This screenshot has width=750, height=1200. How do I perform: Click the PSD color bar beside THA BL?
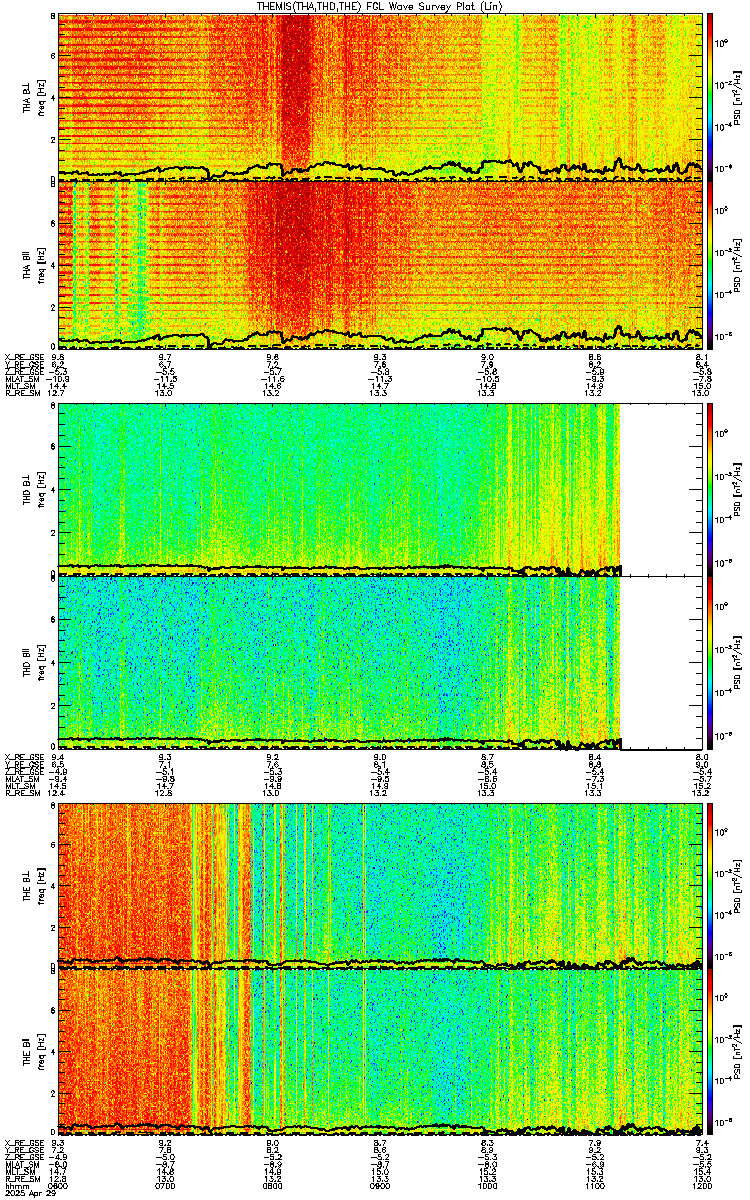710,96
